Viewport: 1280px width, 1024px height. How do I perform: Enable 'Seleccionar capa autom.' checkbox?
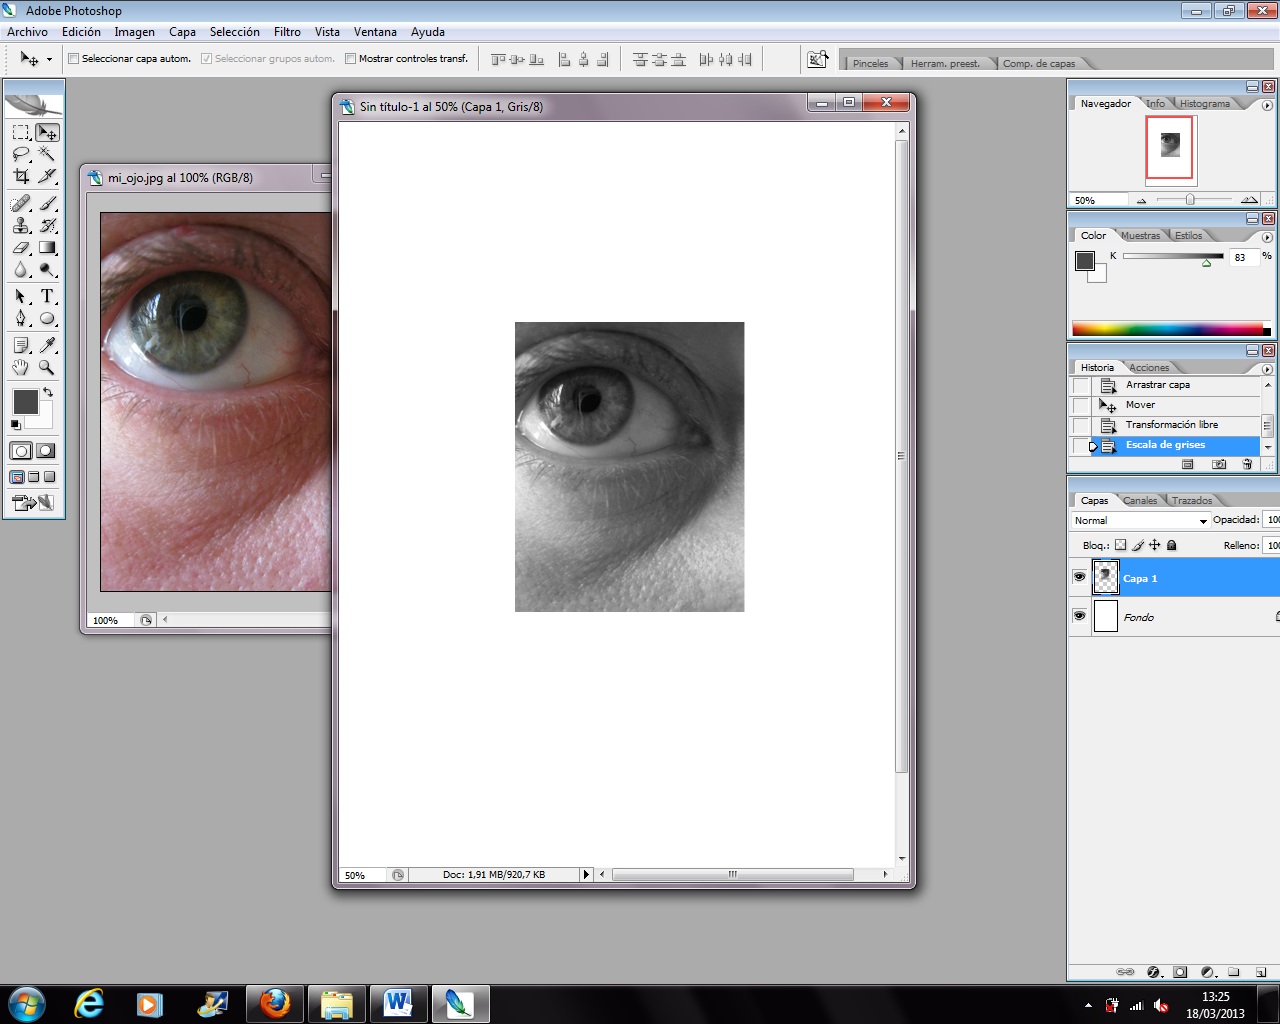tap(73, 59)
